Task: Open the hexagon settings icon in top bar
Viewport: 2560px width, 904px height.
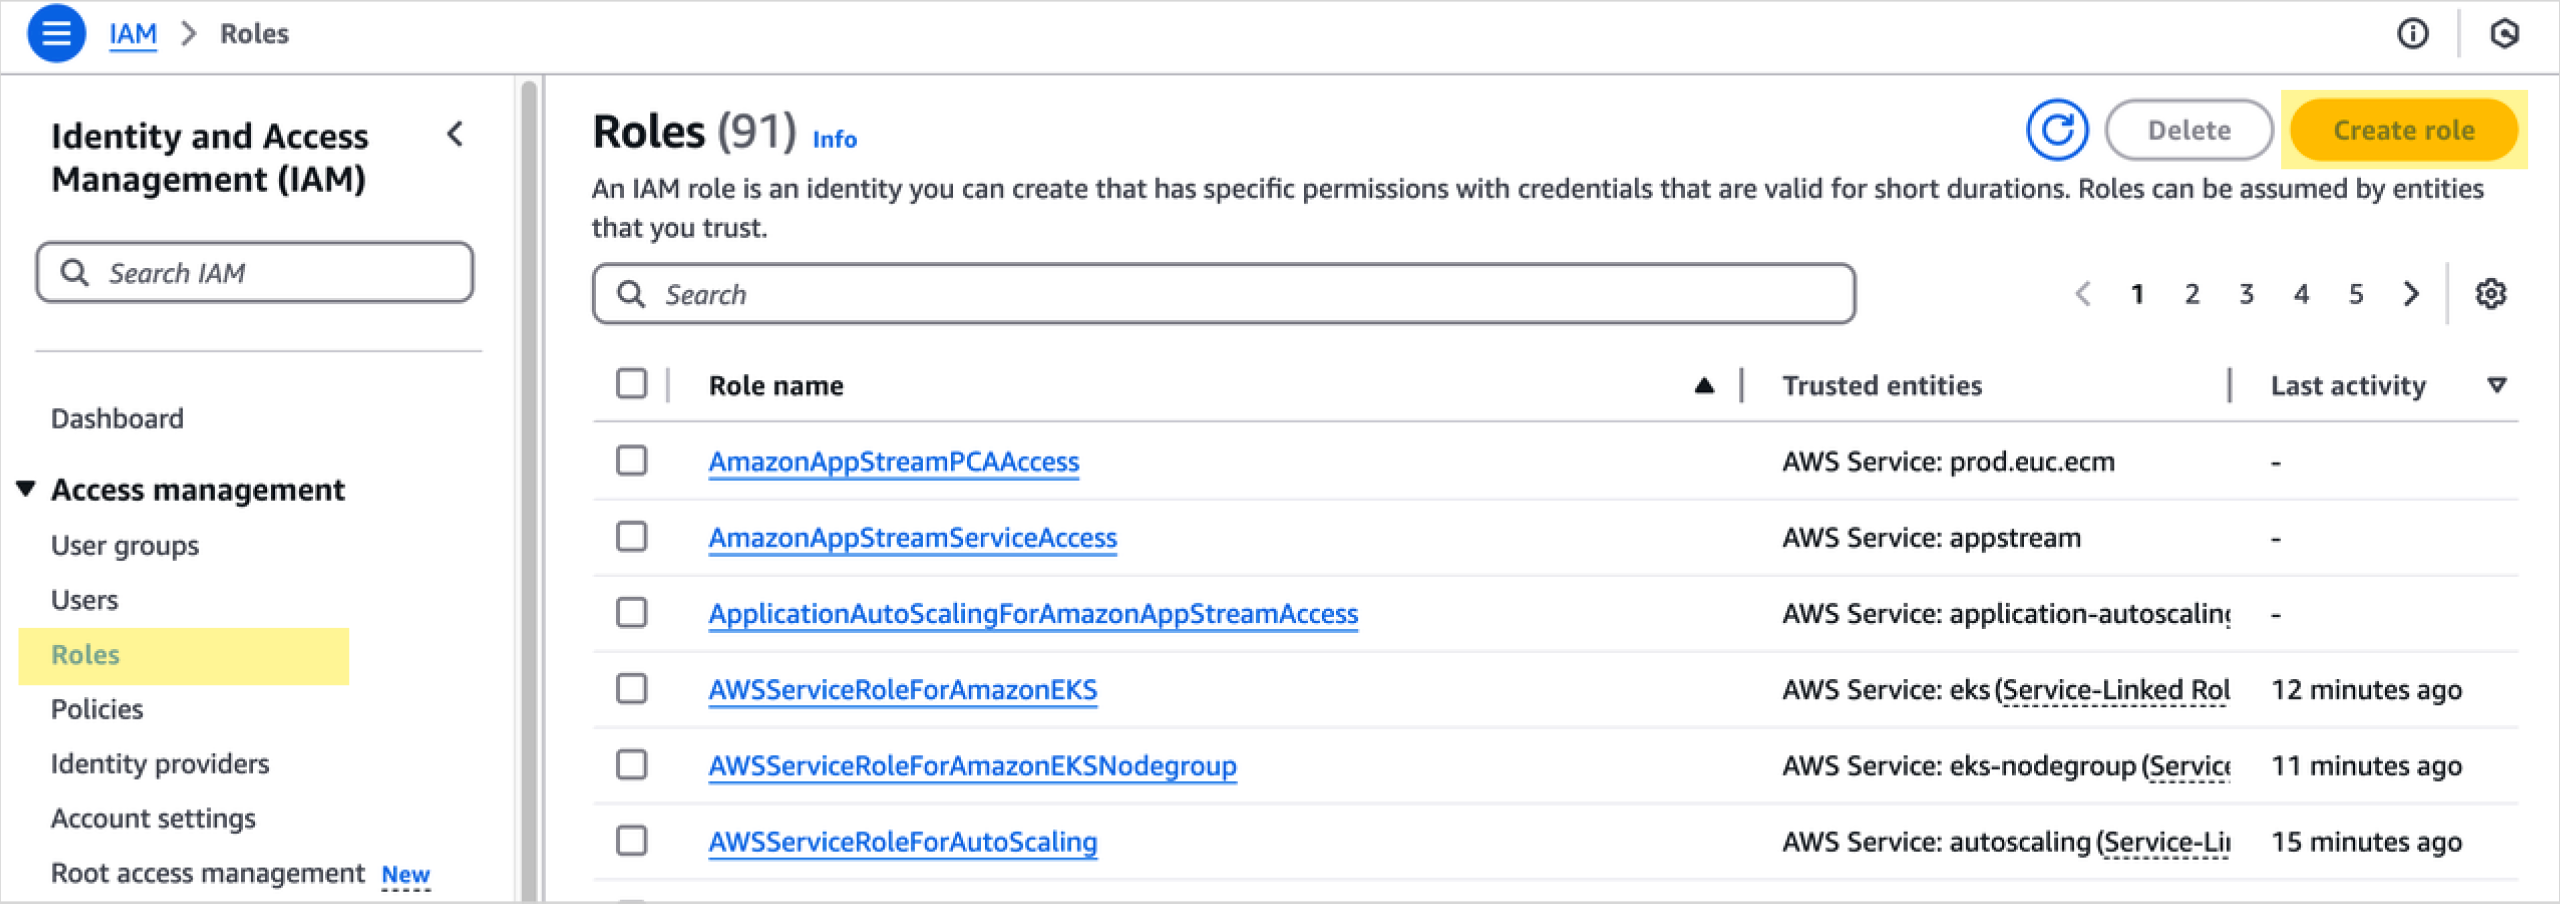Action: pyautogui.click(x=2504, y=34)
